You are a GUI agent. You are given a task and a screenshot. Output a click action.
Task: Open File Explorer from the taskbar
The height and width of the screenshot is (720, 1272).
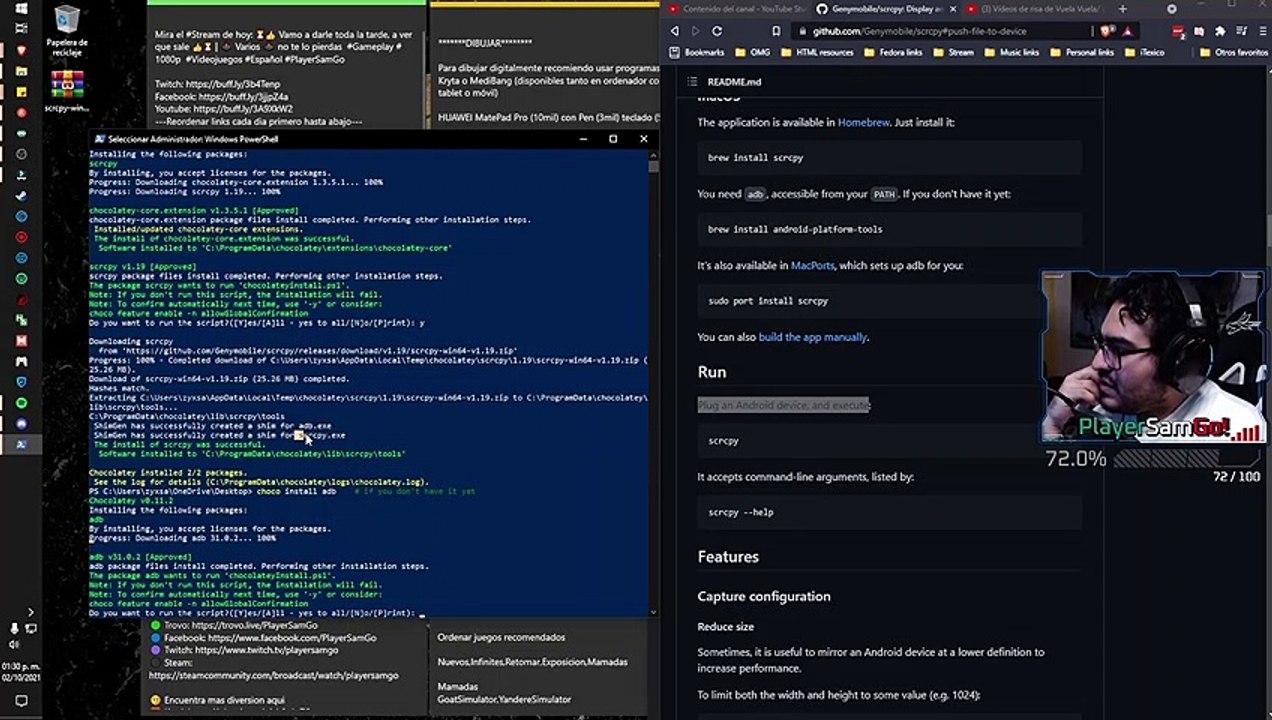21,71
